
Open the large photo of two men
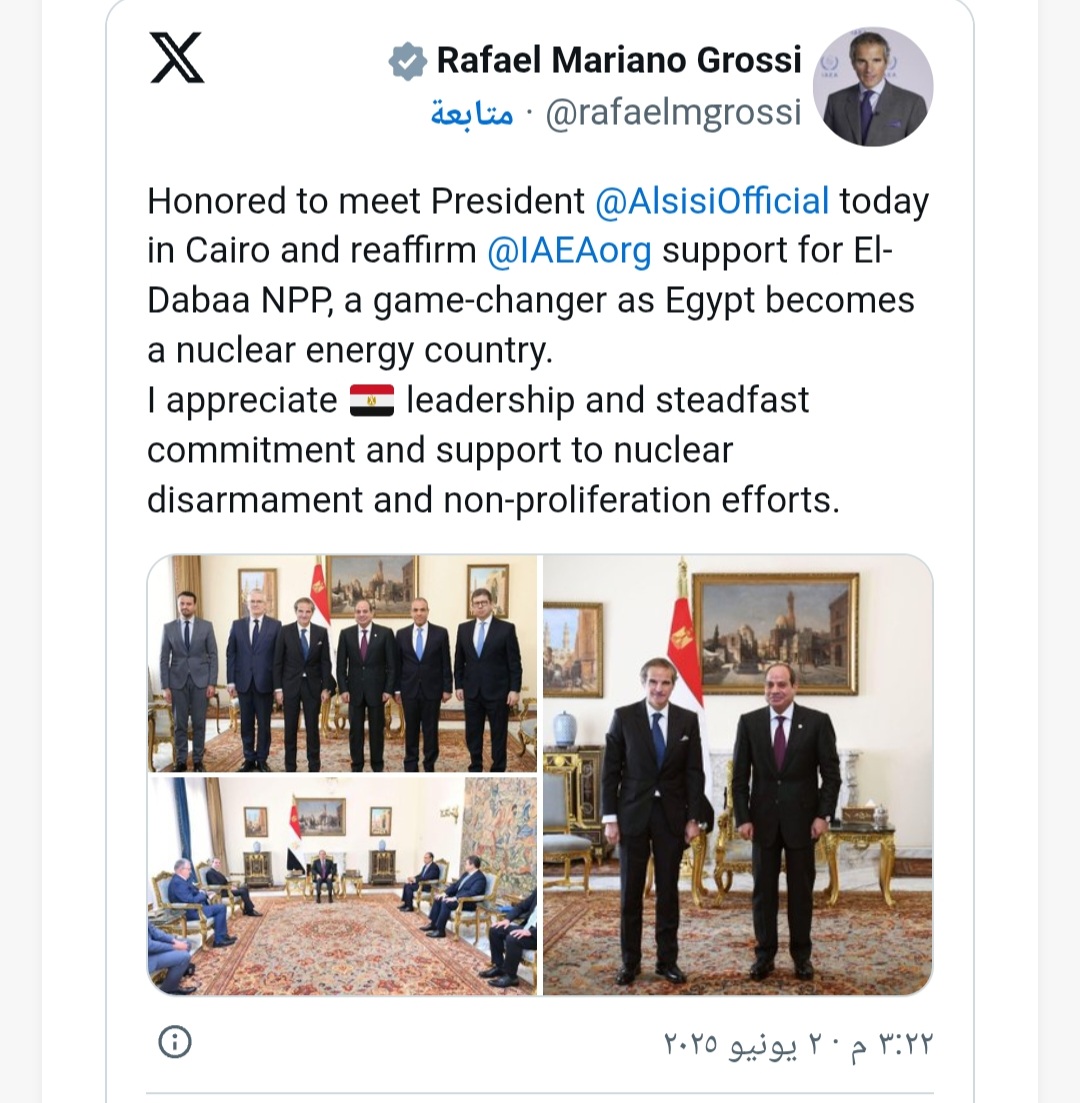click(x=738, y=775)
